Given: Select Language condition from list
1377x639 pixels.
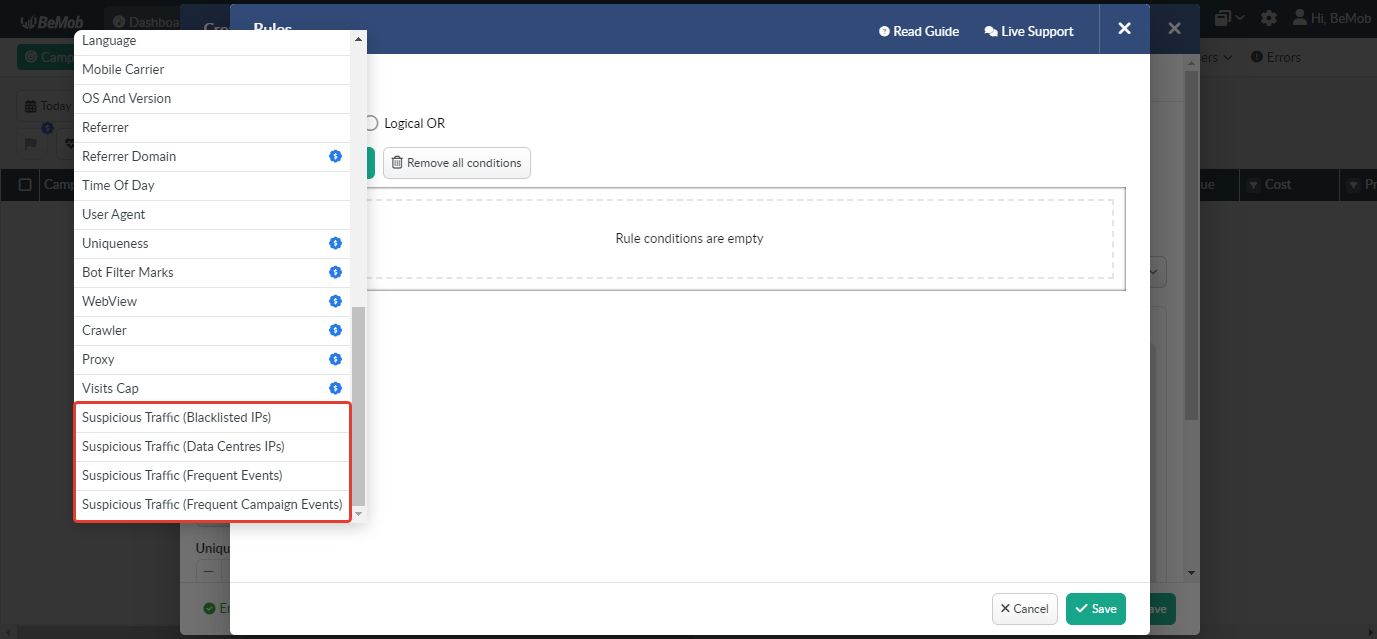Looking at the screenshot, I should (212, 41).
